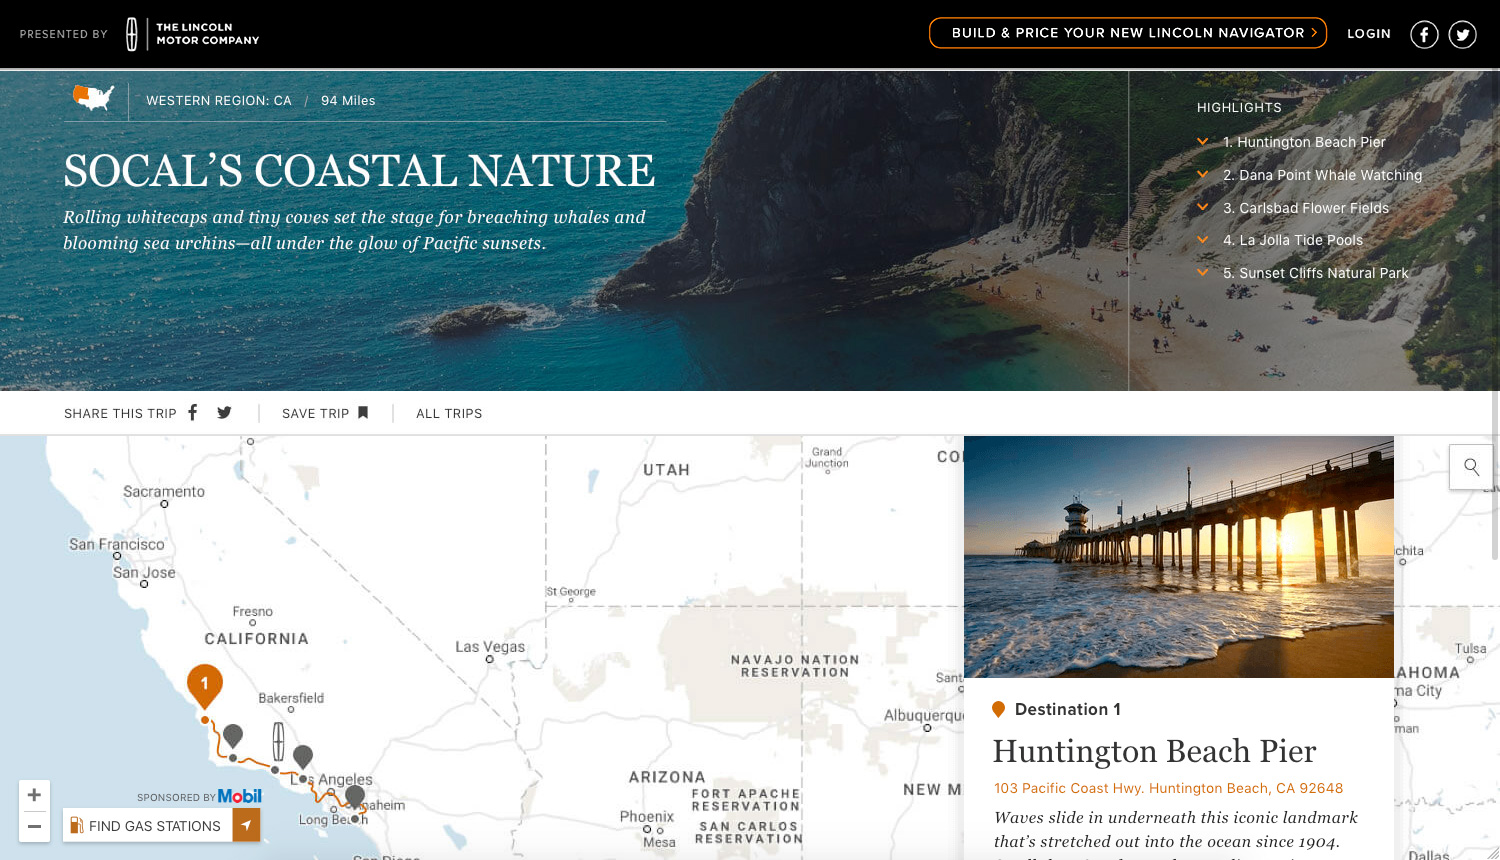Select orange map marker number 1
1500x860 pixels.
pyautogui.click(x=205, y=685)
